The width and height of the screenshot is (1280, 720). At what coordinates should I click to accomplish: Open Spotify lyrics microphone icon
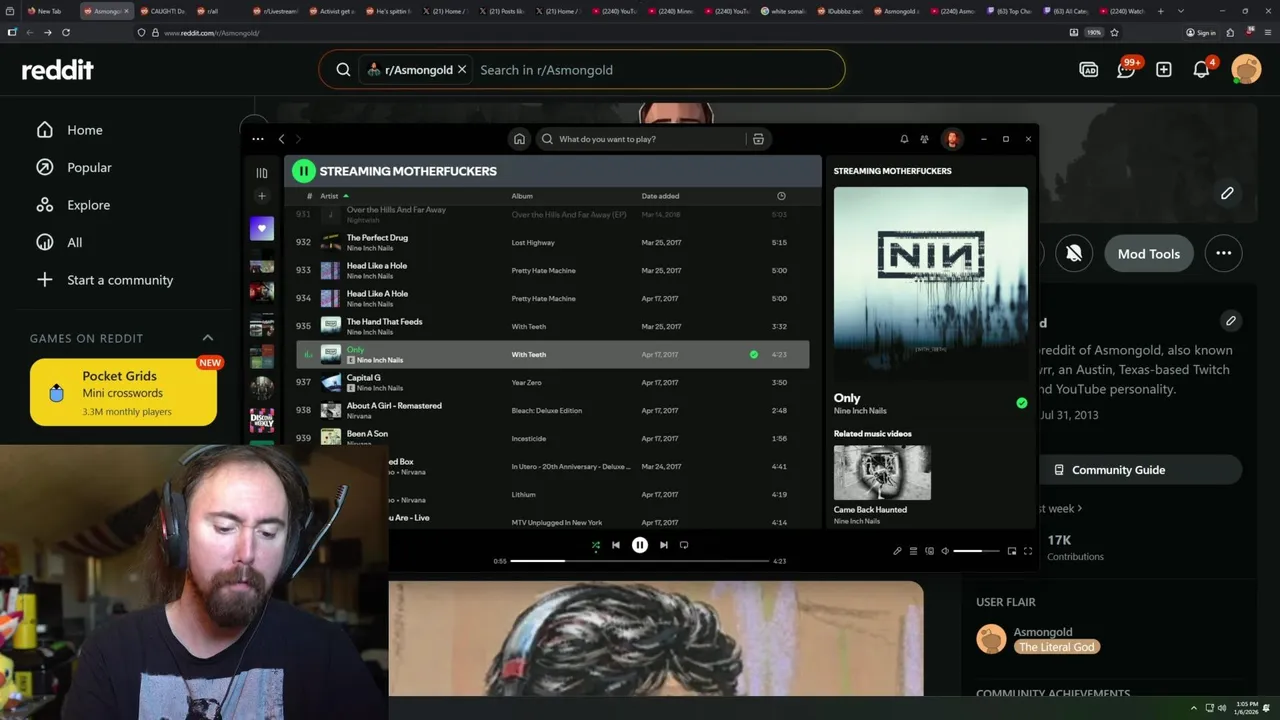pyautogui.click(x=897, y=551)
